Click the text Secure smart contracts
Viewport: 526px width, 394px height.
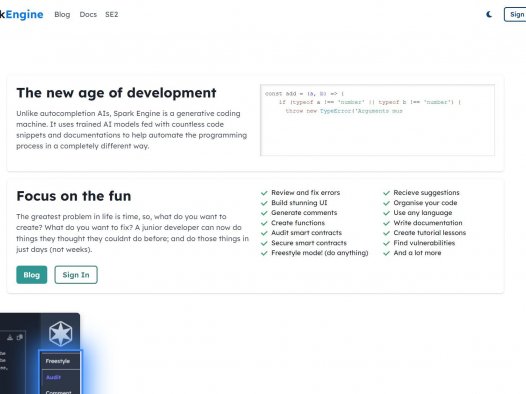[309, 243]
